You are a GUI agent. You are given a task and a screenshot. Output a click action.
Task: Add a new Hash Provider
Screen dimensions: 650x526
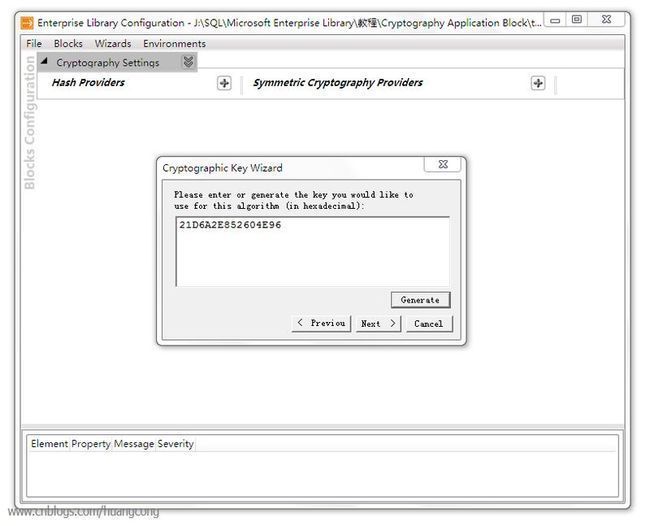click(224, 83)
